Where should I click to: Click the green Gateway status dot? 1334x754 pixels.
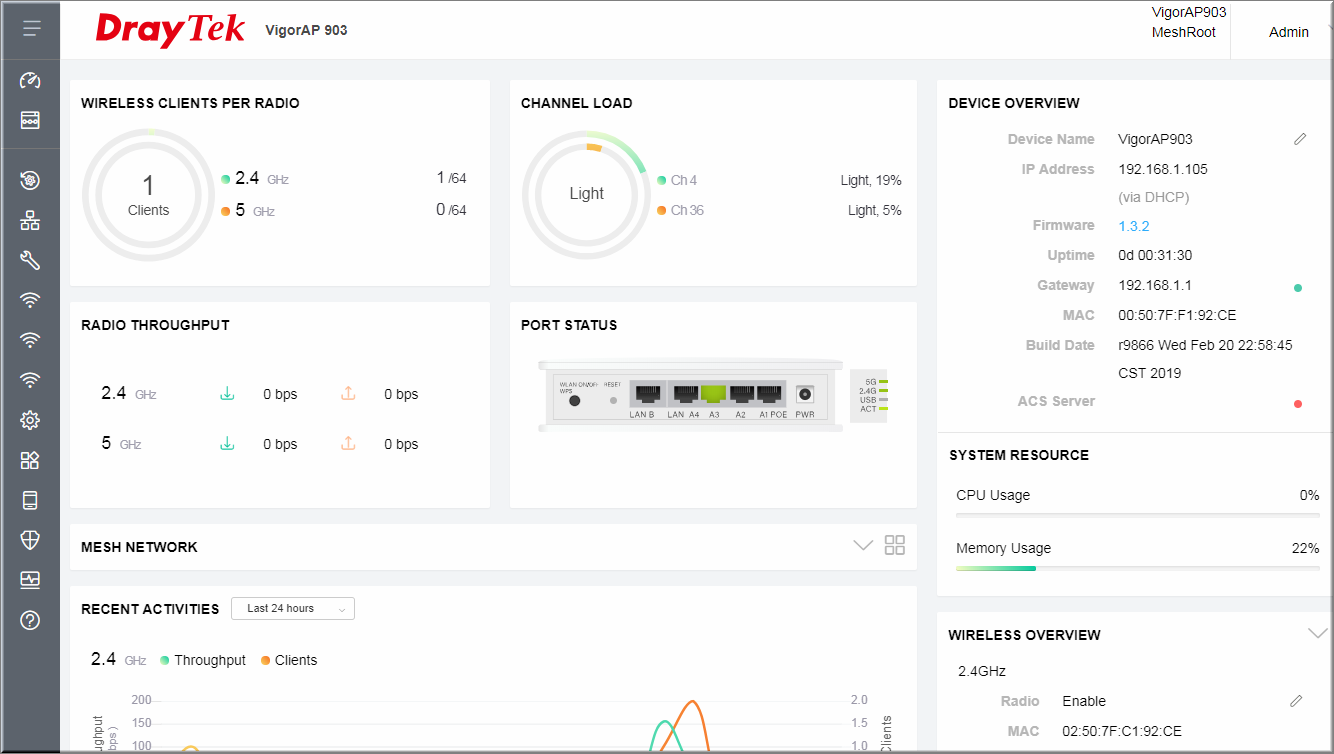point(1298,288)
